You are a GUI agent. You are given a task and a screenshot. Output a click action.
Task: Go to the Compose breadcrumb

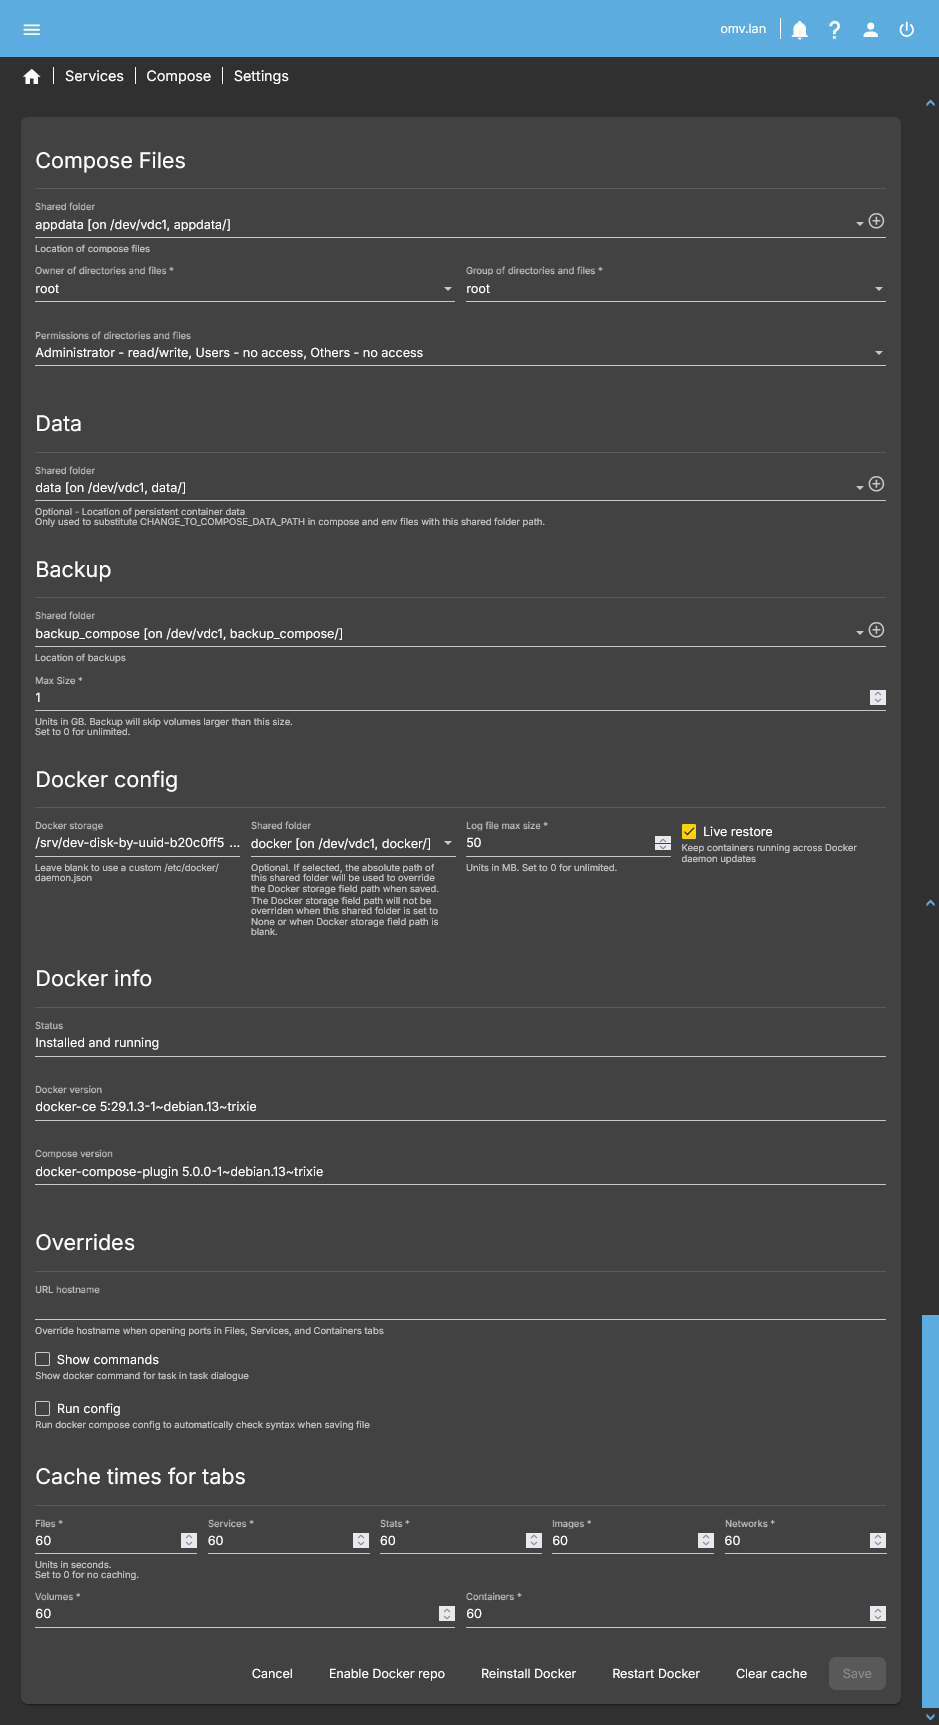pyautogui.click(x=178, y=76)
